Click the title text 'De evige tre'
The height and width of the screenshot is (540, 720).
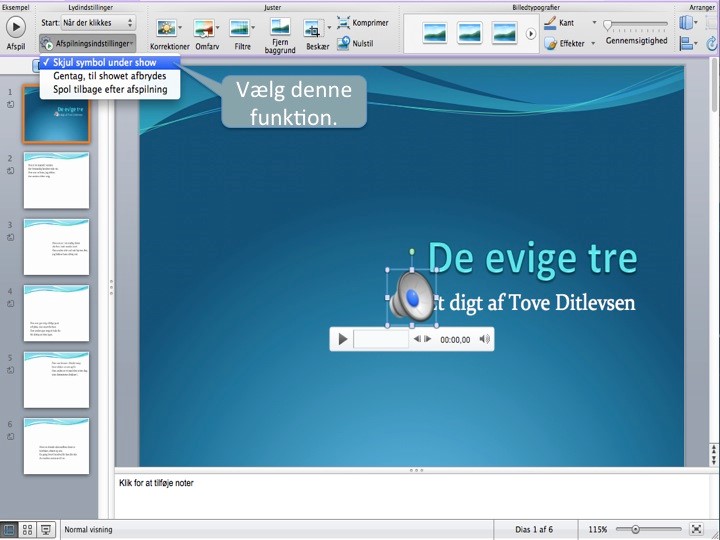[533, 259]
